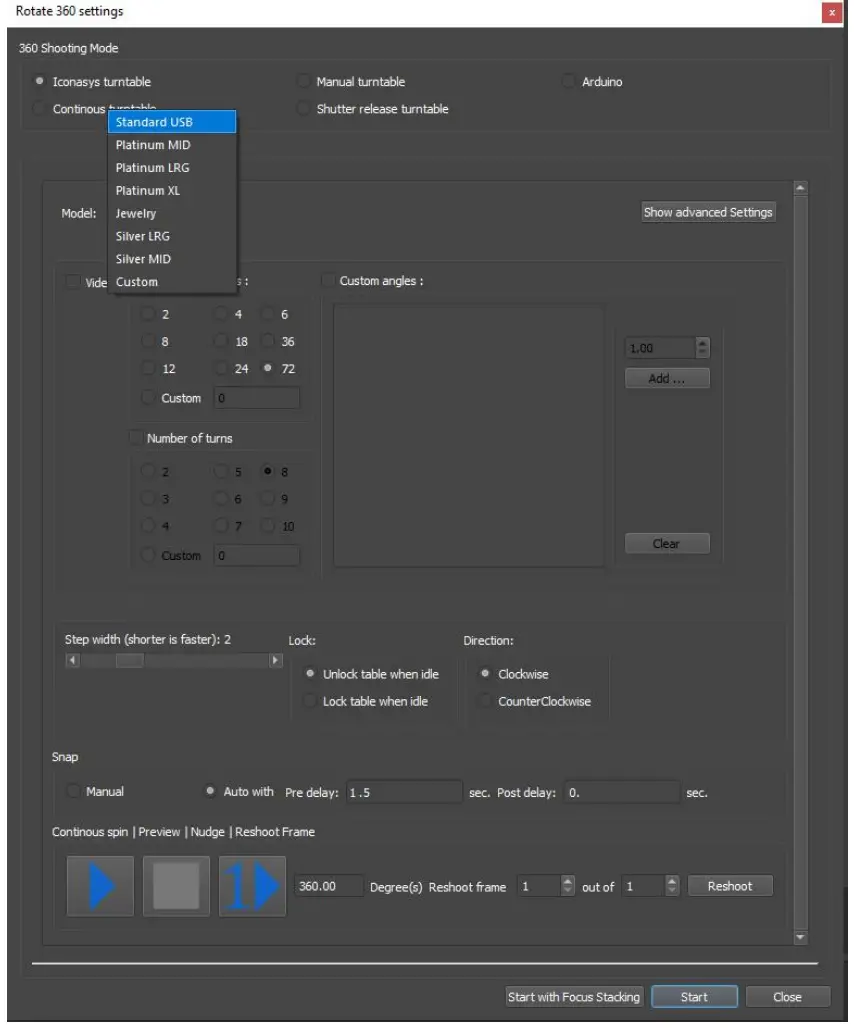Stop turntable with gray square icon
This screenshot has height=1029, width=854.
pos(176,886)
